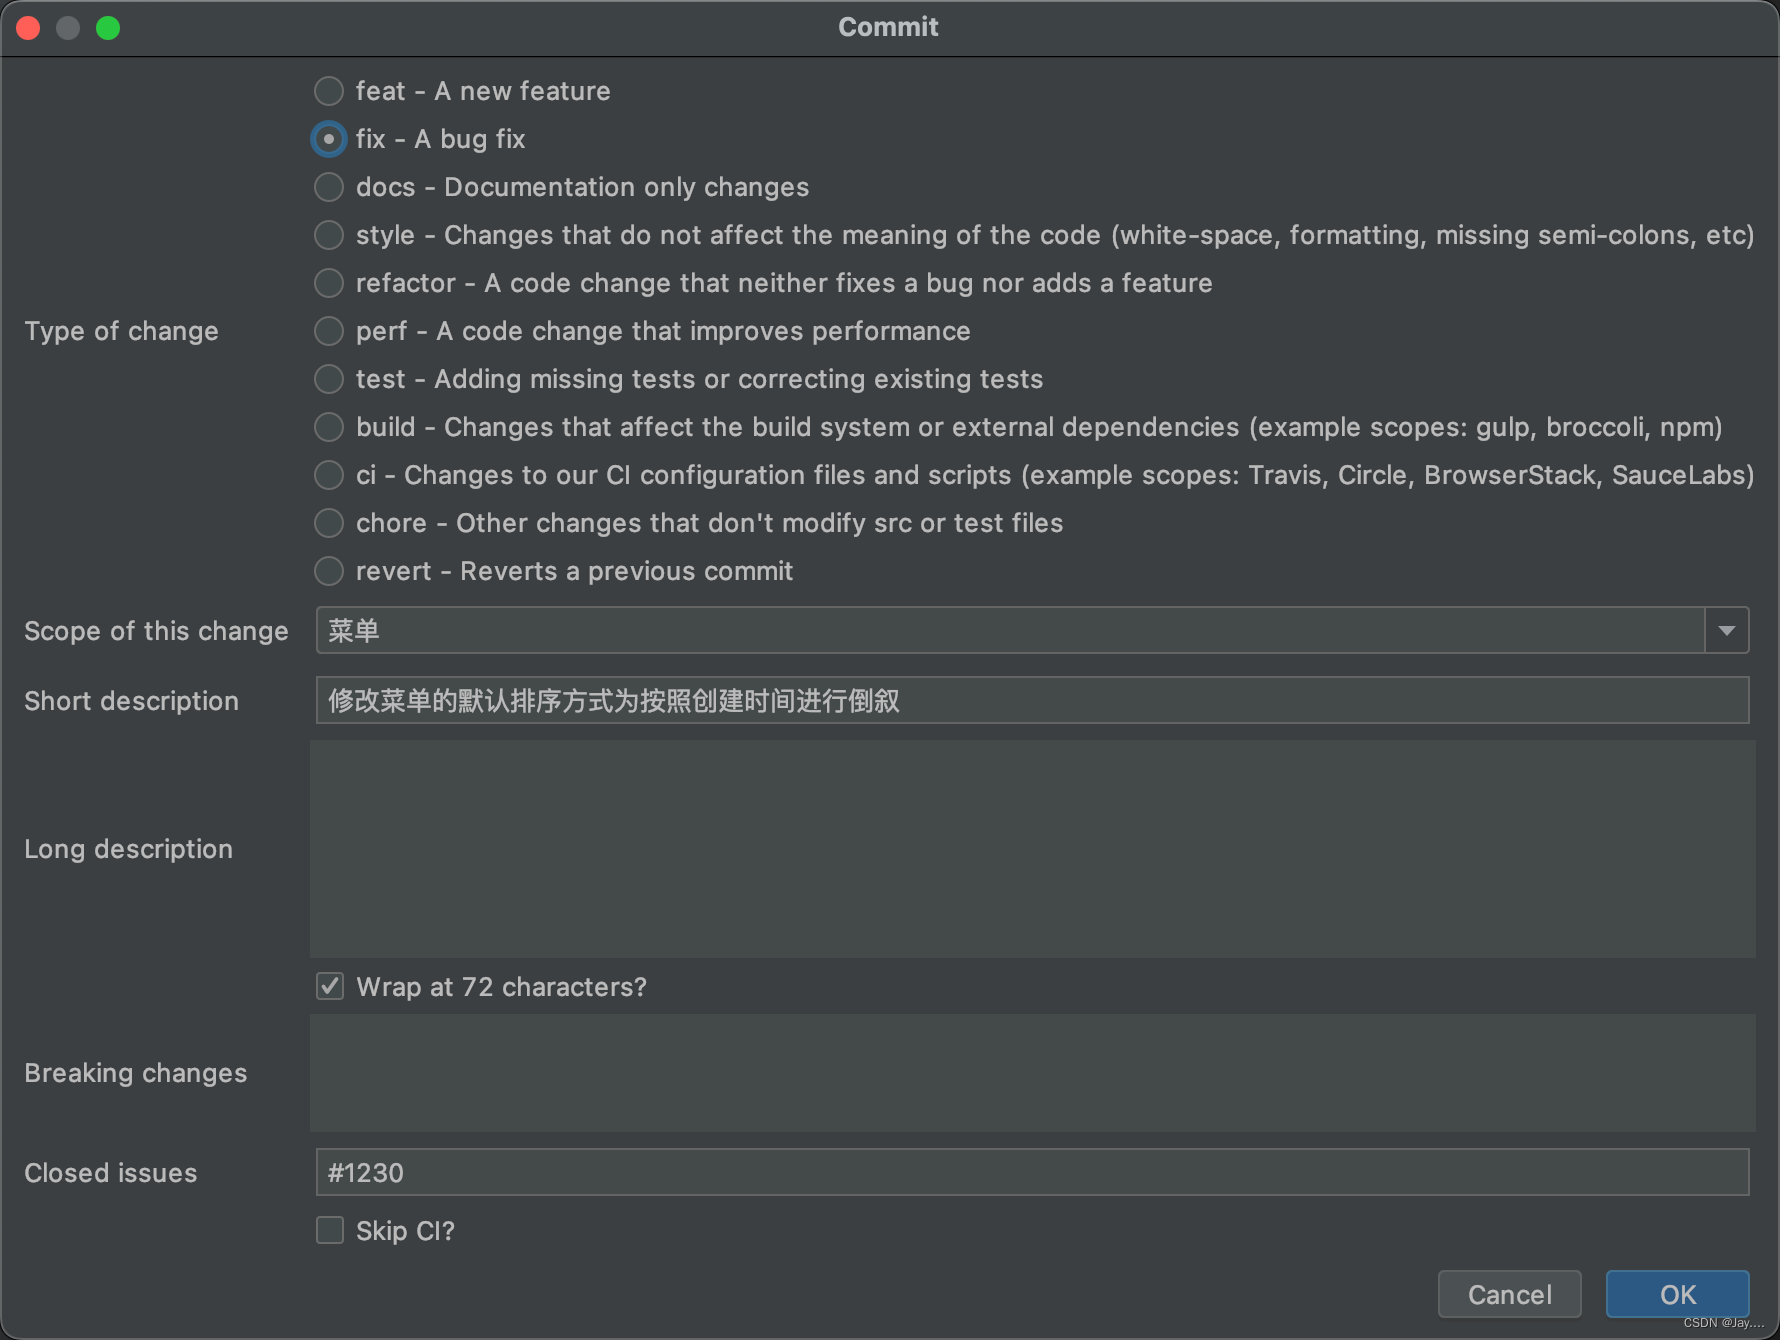Pick the 'chore' change type radio option
Screen dimensions: 1780x1340
click(x=329, y=523)
